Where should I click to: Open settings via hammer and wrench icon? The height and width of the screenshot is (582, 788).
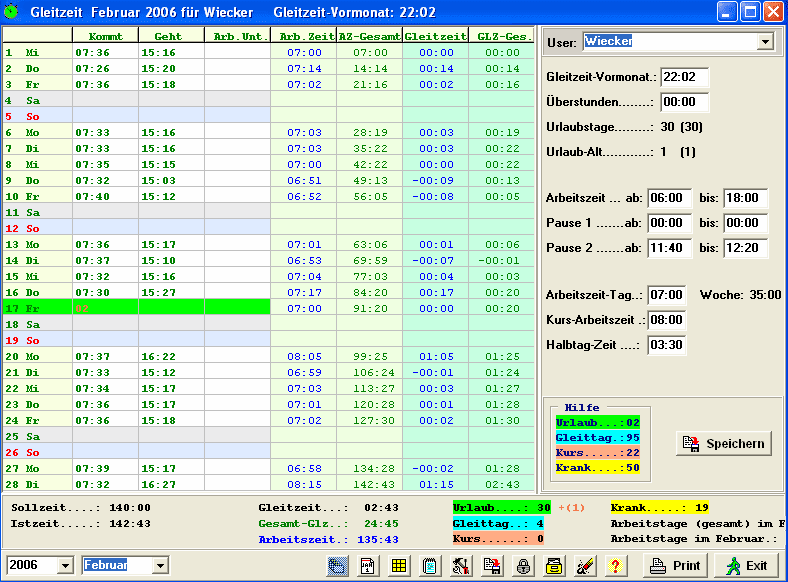pyautogui.click(x=461, y=566)
